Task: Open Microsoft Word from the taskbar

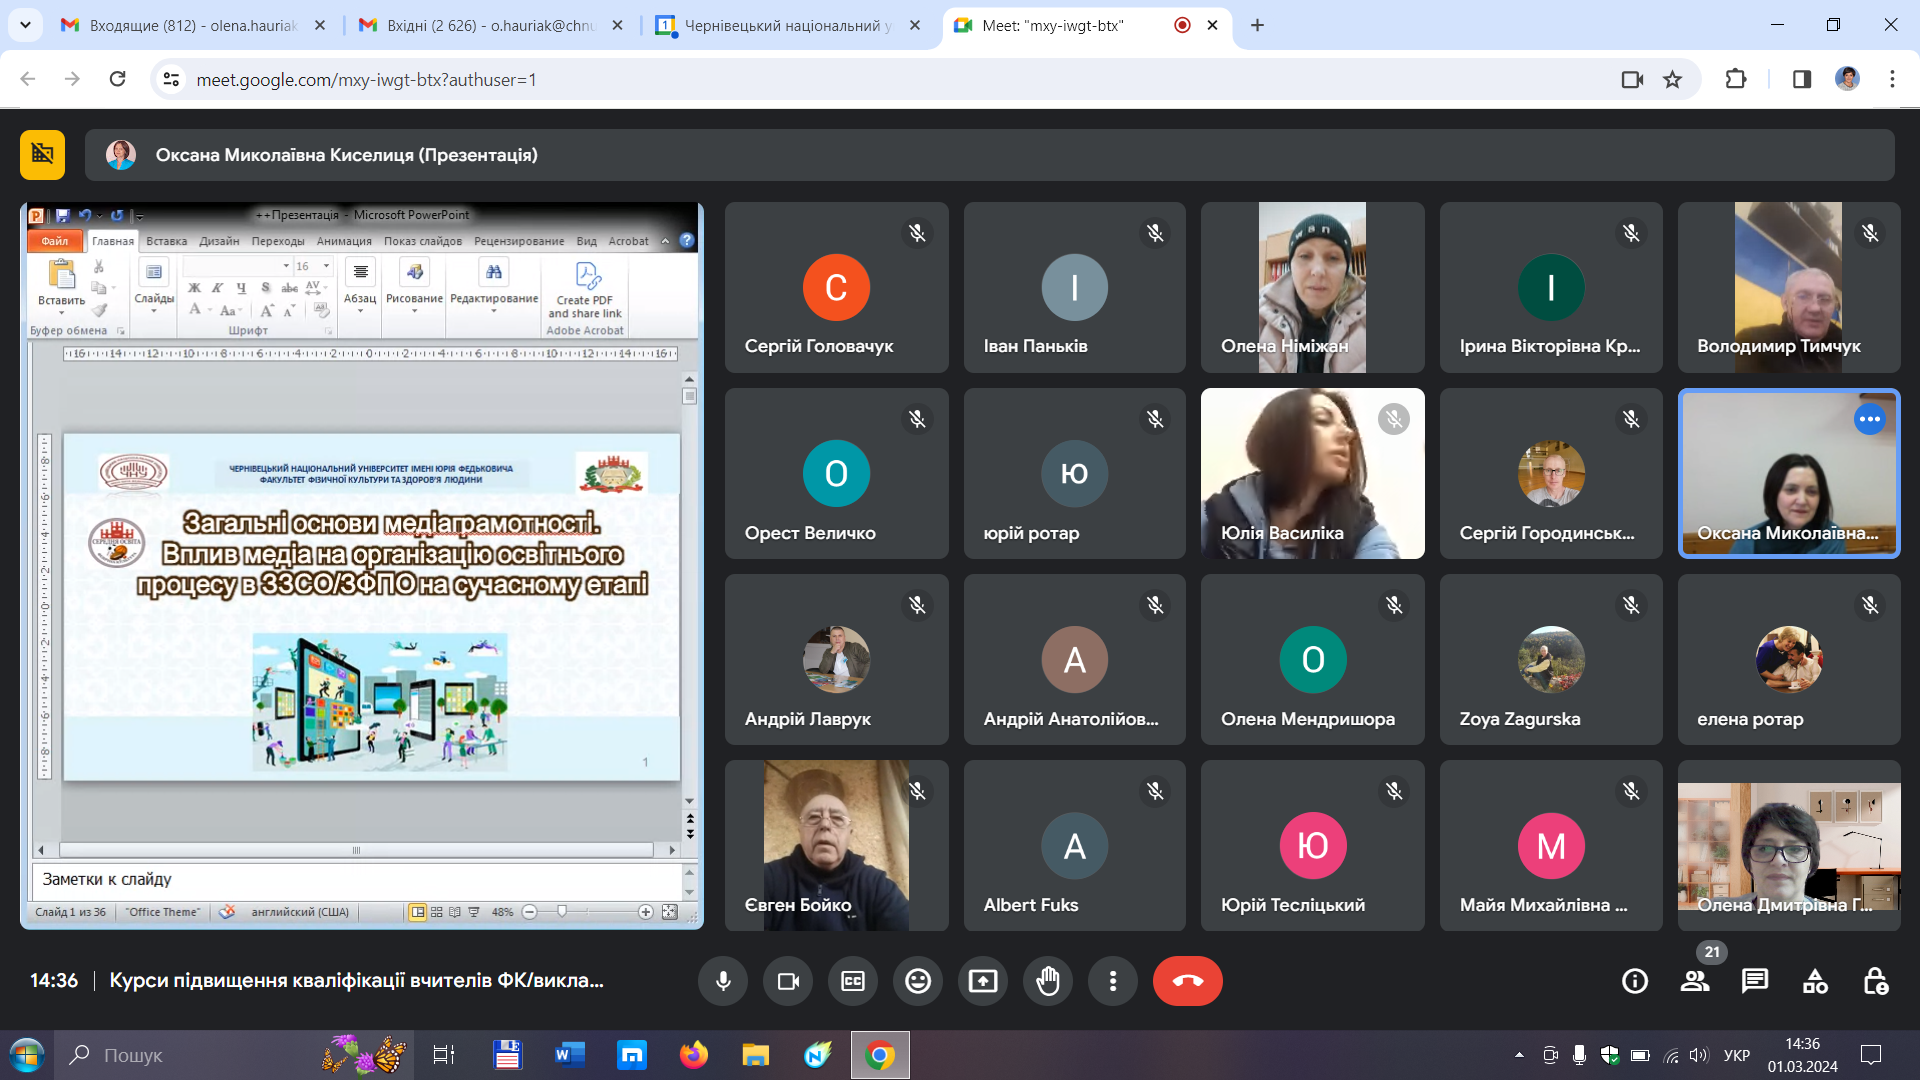Action: coord(569,1055)
